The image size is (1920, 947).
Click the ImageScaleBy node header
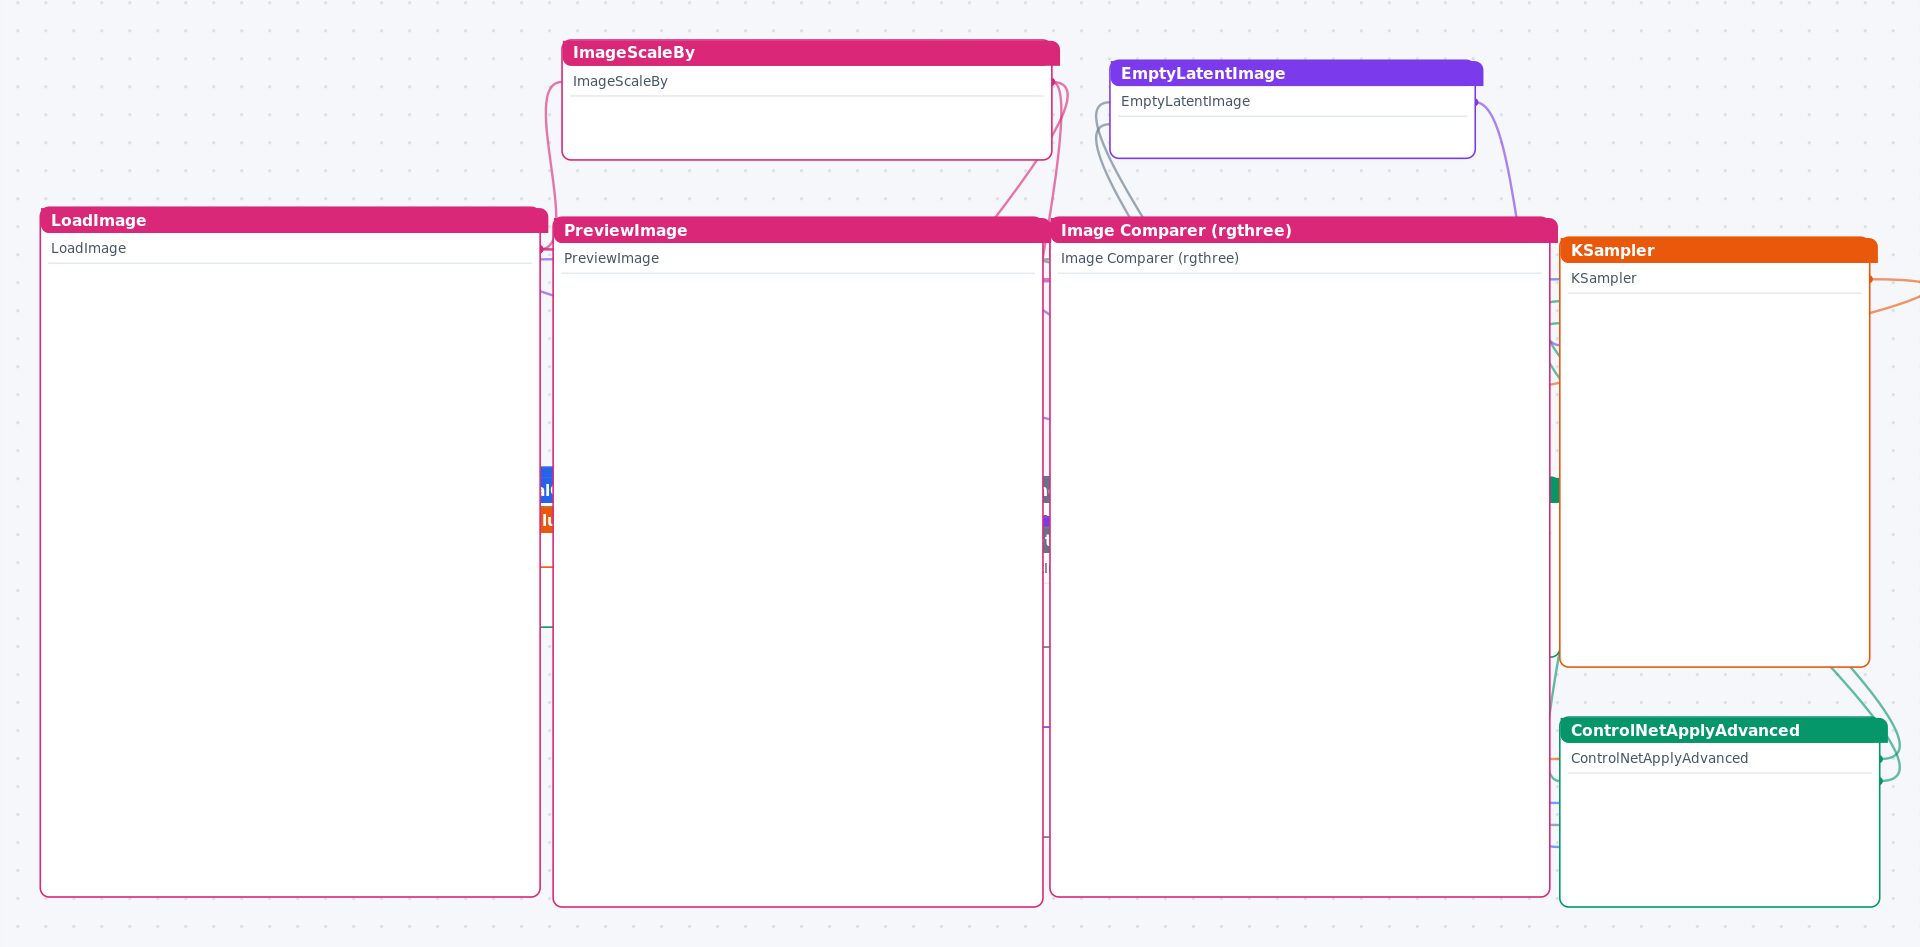tap(810, 53)
